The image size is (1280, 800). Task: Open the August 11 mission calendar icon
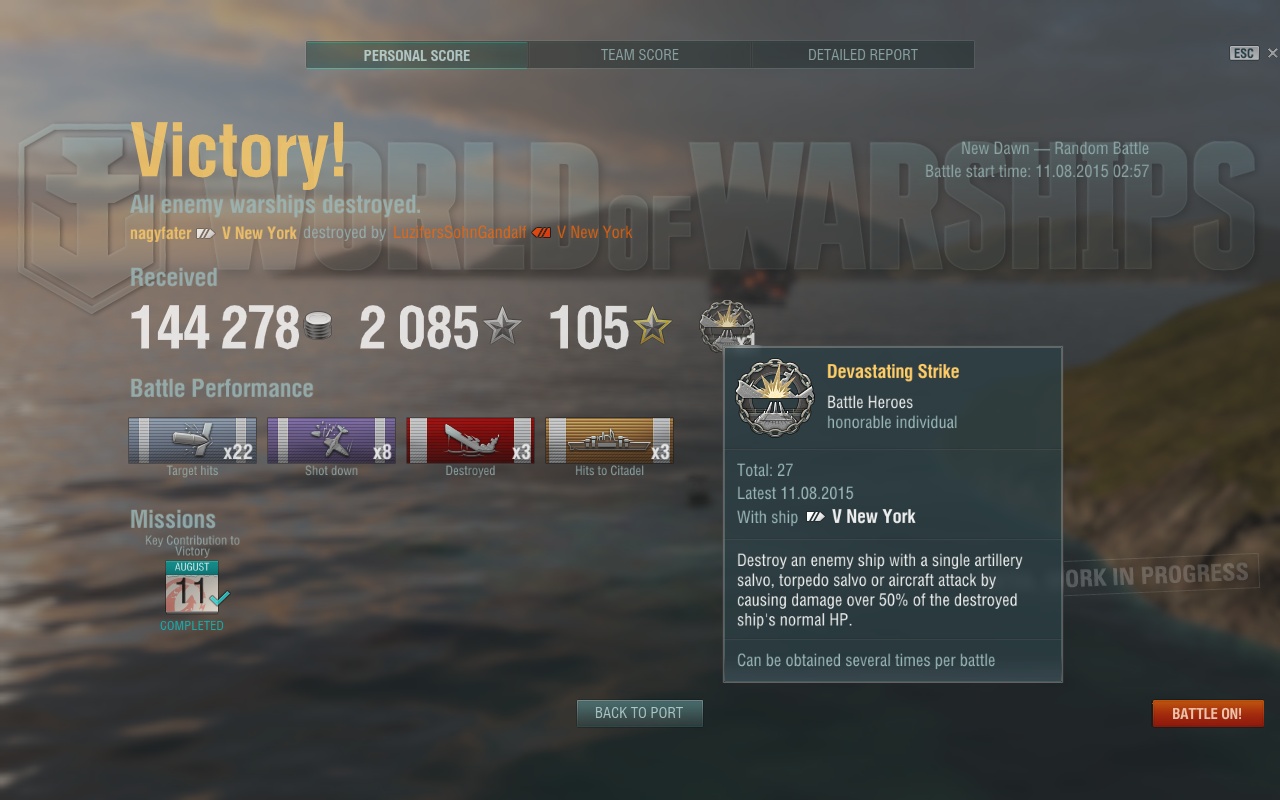tap(191, 587)
